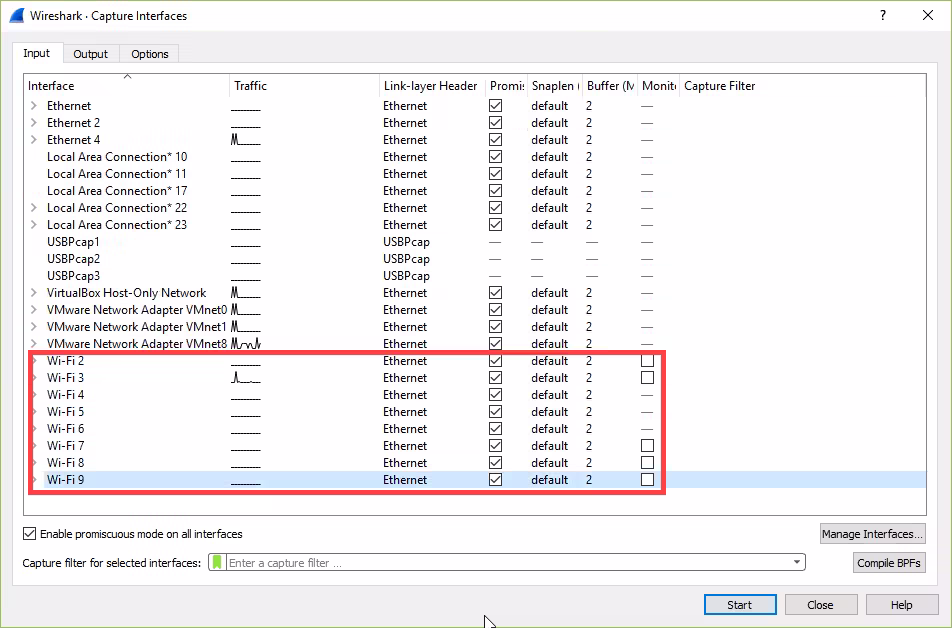Enable monitor mode checkbox for Wi-Fi 9
Screen dimensions: 952x628
647,480
